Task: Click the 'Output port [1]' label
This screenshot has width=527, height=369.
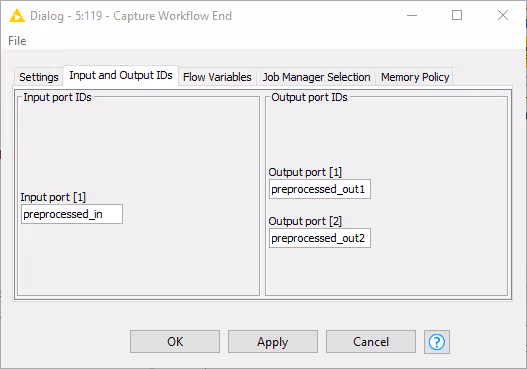Action: click(305, 172)
